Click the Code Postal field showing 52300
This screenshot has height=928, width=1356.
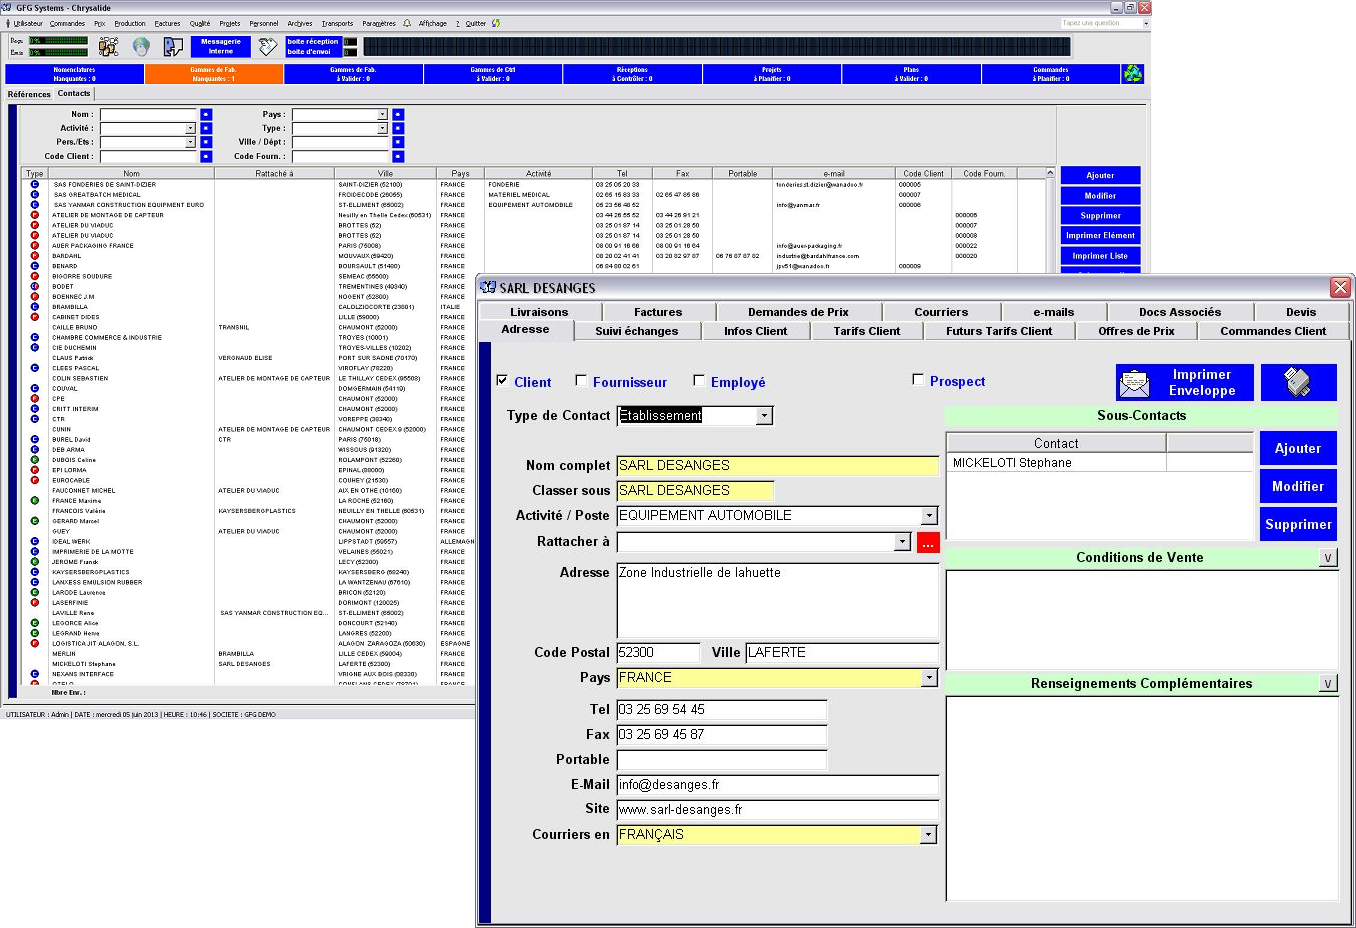click(658, 652)
